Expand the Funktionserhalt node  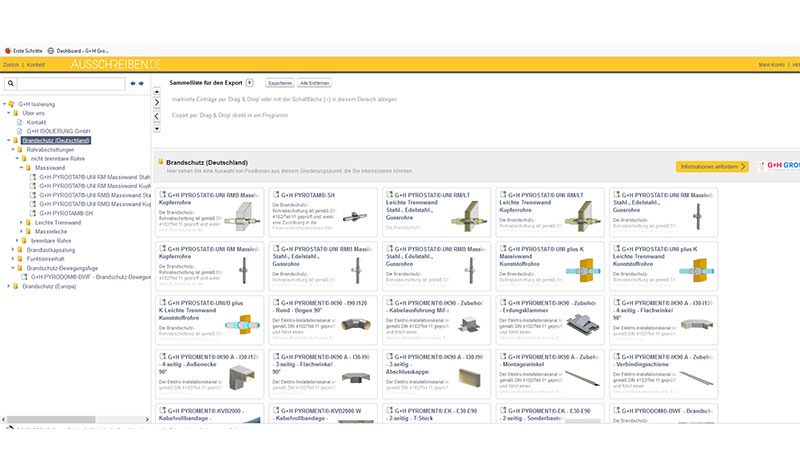point(13,259)
